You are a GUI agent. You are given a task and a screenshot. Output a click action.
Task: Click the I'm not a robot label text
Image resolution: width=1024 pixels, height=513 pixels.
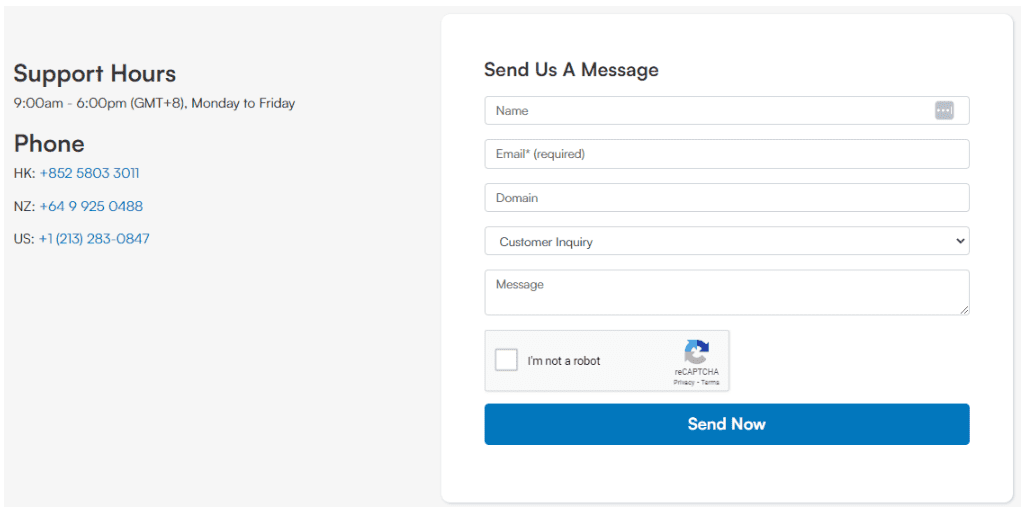point(564,361)
